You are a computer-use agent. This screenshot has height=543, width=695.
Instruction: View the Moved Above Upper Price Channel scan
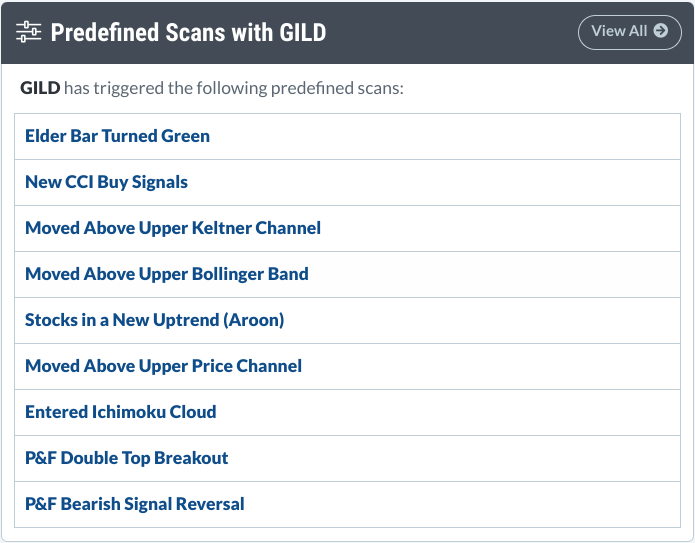(x=164, y=366)
